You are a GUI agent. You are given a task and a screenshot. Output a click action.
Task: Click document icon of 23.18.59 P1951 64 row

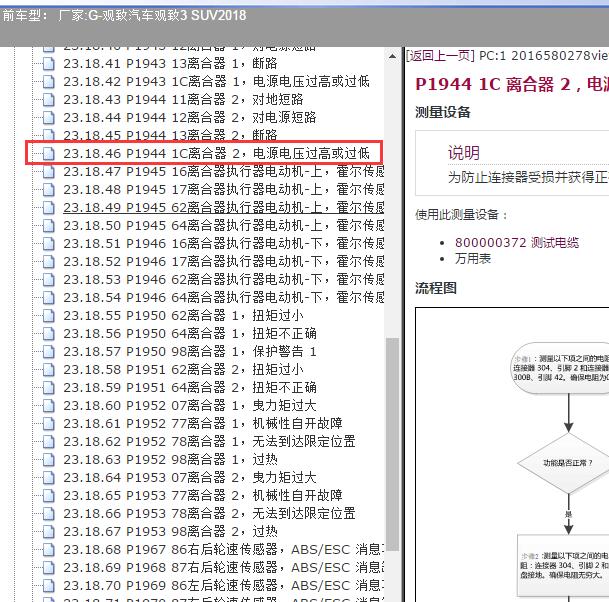[x=49, y=387]
